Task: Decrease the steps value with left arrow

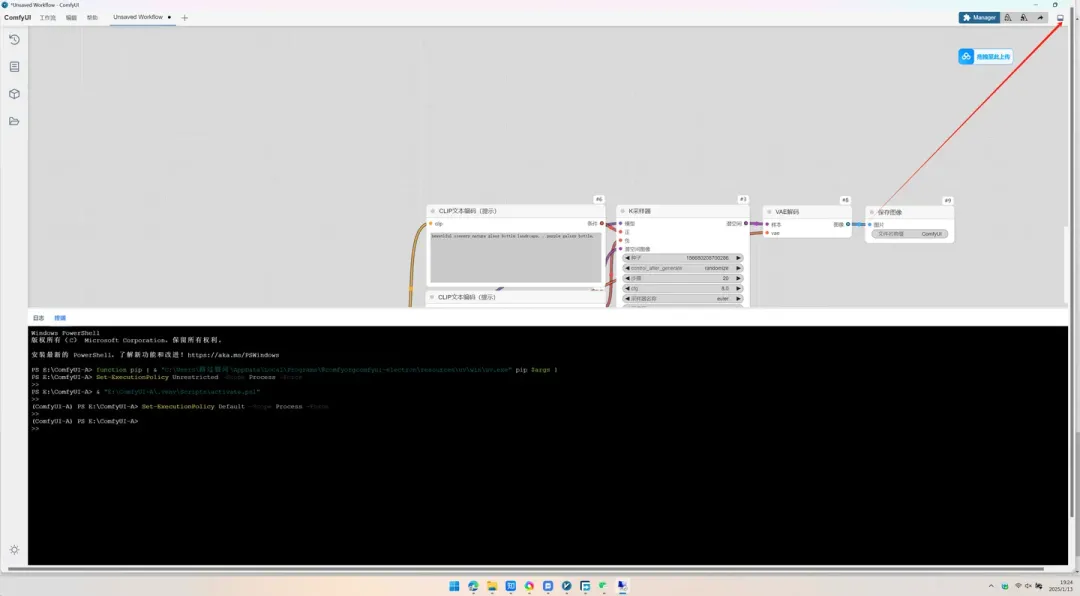Action: tap(627, 278)
